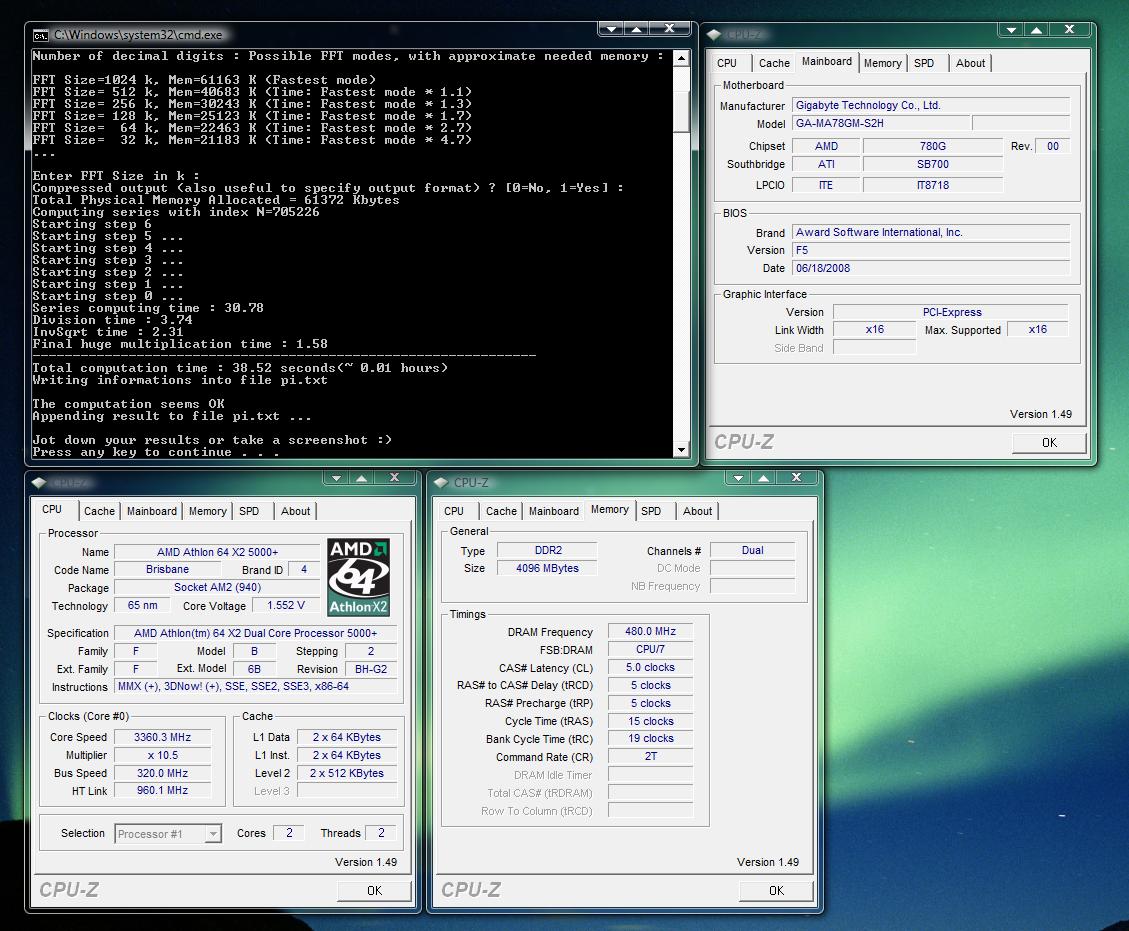
Task: Click Channels value Dual
Action: coord(752,550)
